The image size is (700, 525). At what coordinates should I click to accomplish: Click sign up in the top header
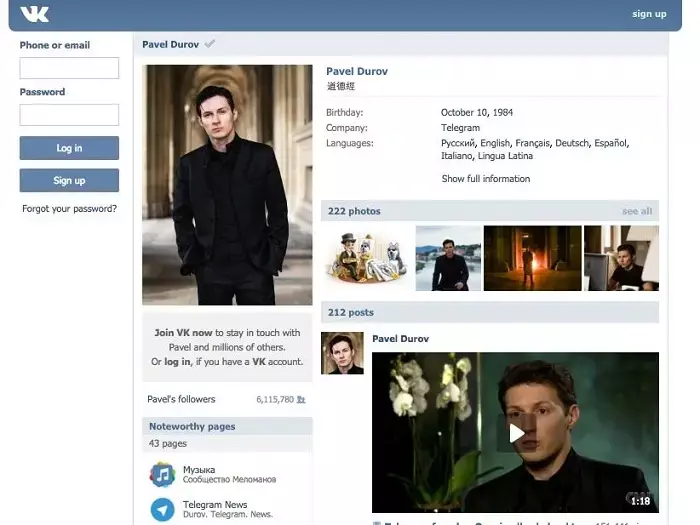[649, 14]
